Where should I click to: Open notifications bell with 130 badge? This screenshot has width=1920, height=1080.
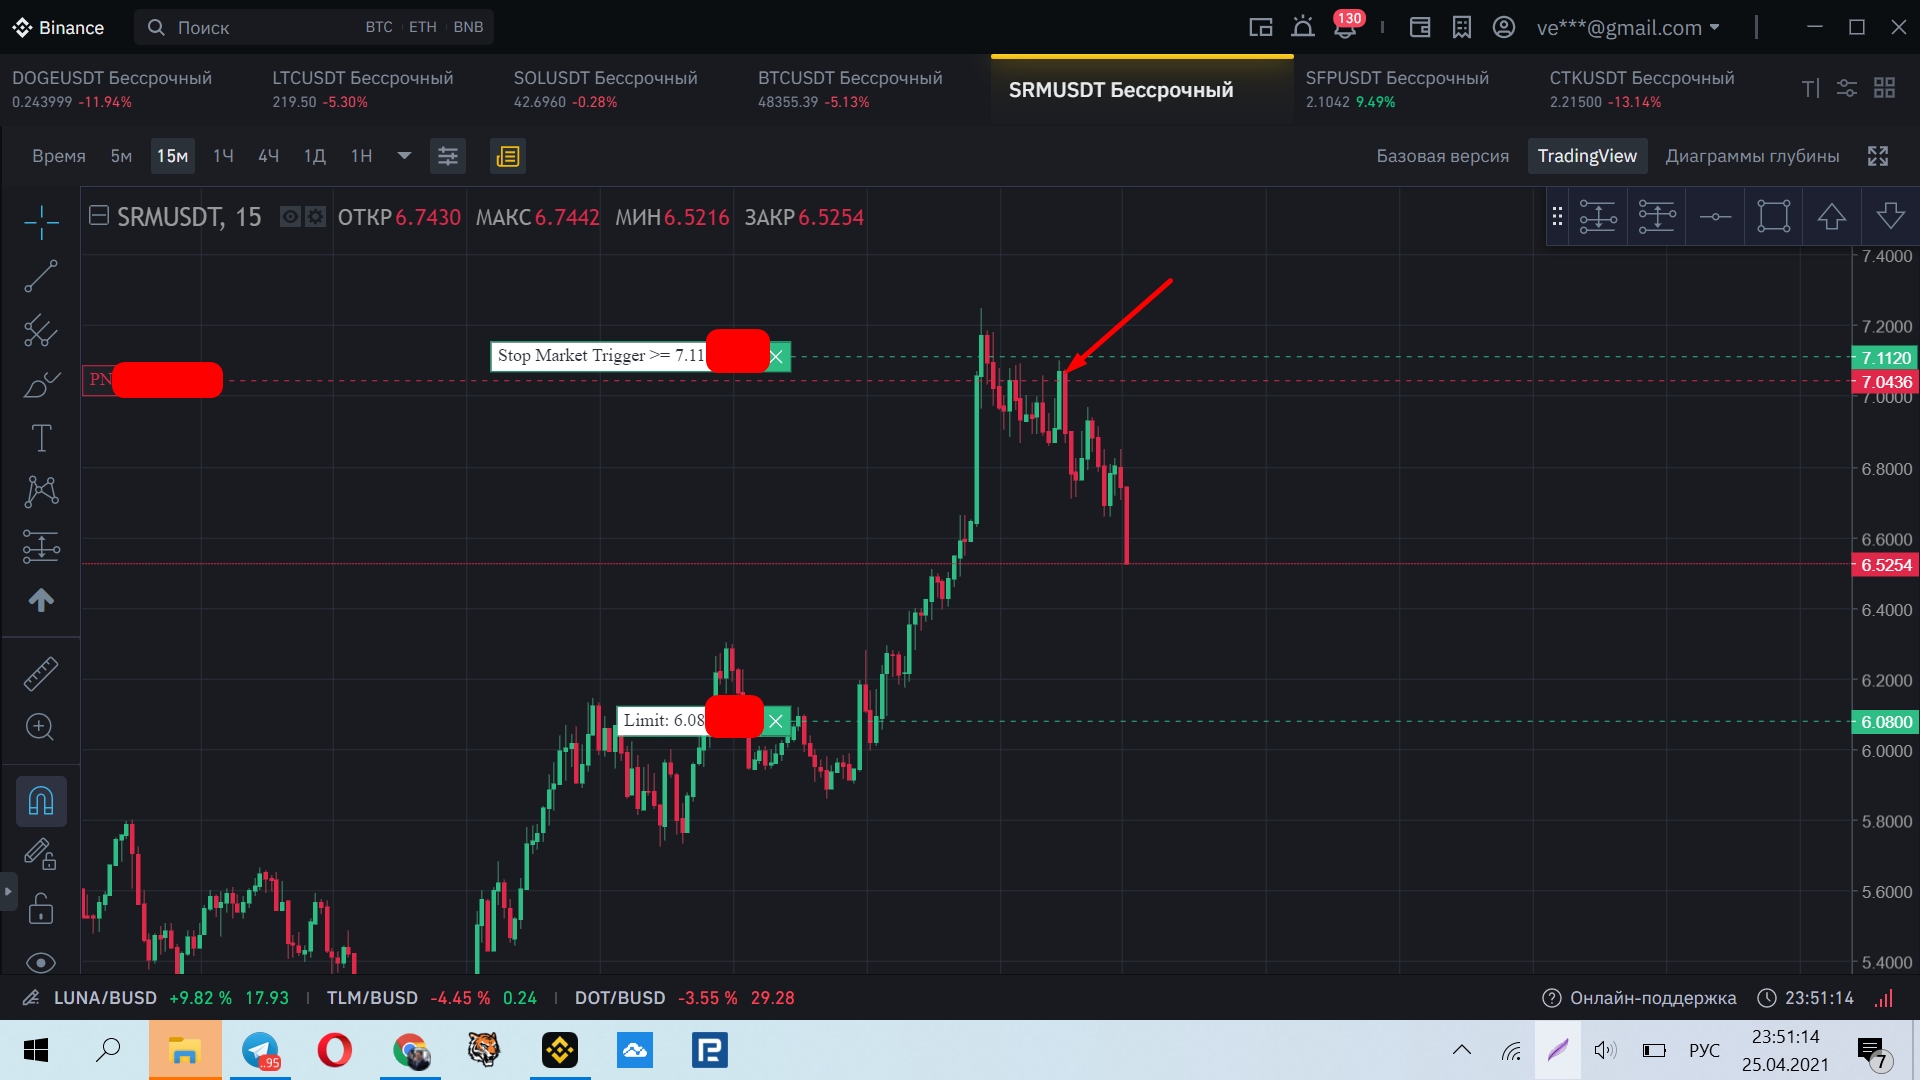tap(1346, 26)
